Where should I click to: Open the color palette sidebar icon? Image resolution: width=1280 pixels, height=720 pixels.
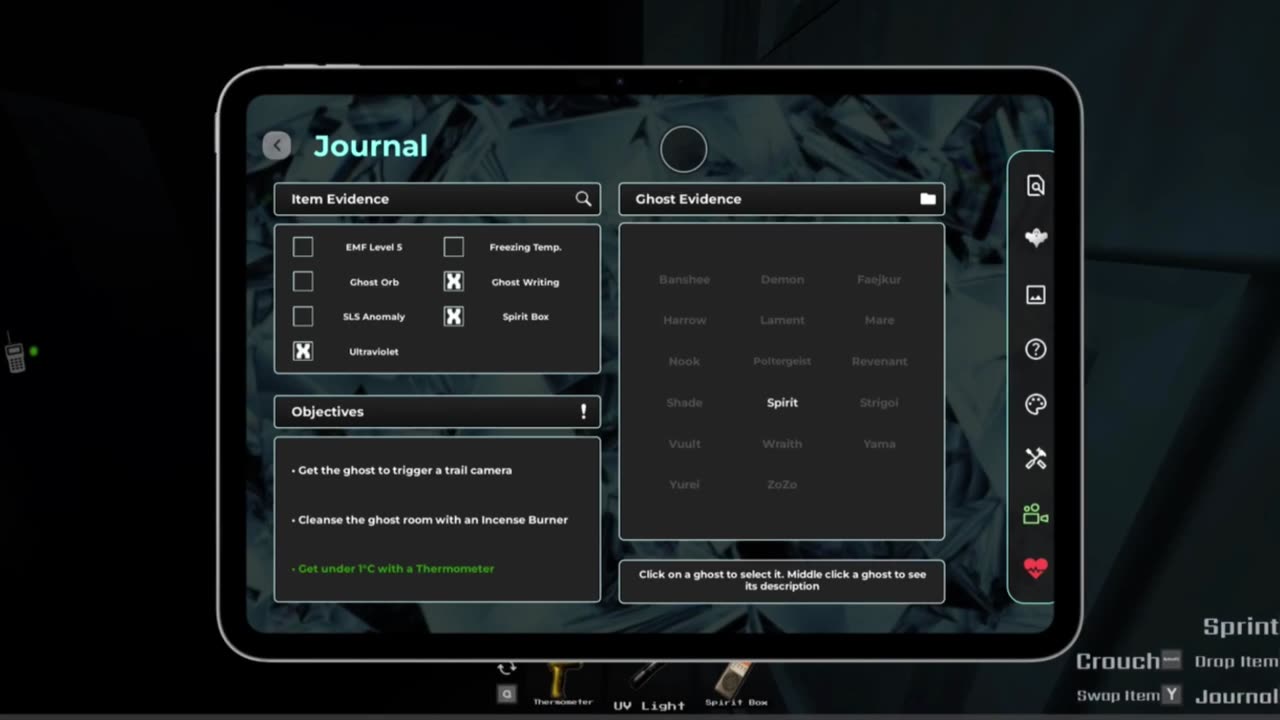click(x=1035, y=404)
